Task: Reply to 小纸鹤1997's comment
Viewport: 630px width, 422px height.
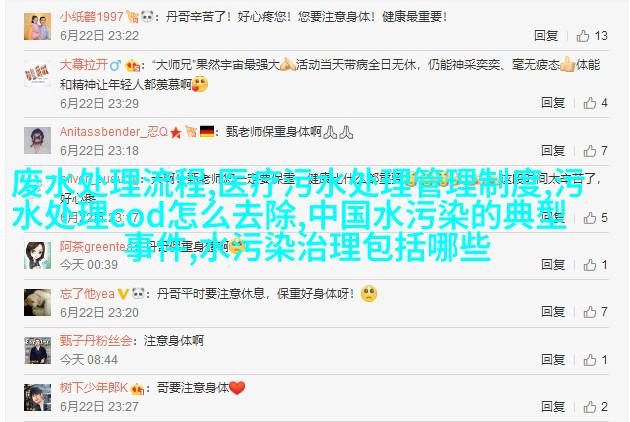Action: point(546,36)
